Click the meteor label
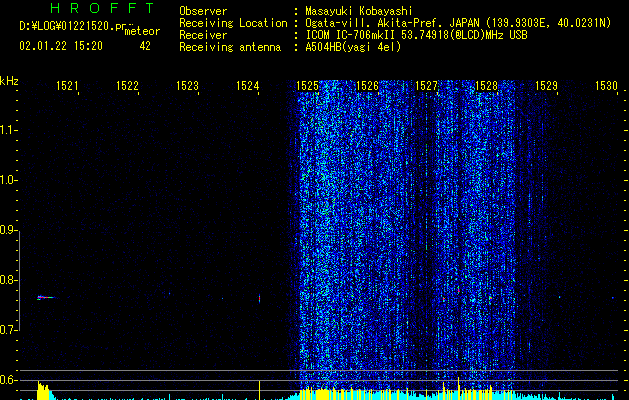The width and height of the screenshot is (629, 400). (x=142, y=31)
